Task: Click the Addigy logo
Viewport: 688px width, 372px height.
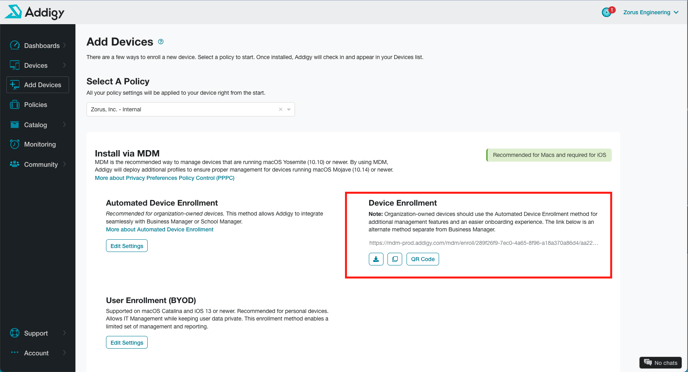Action: [35, 12]
